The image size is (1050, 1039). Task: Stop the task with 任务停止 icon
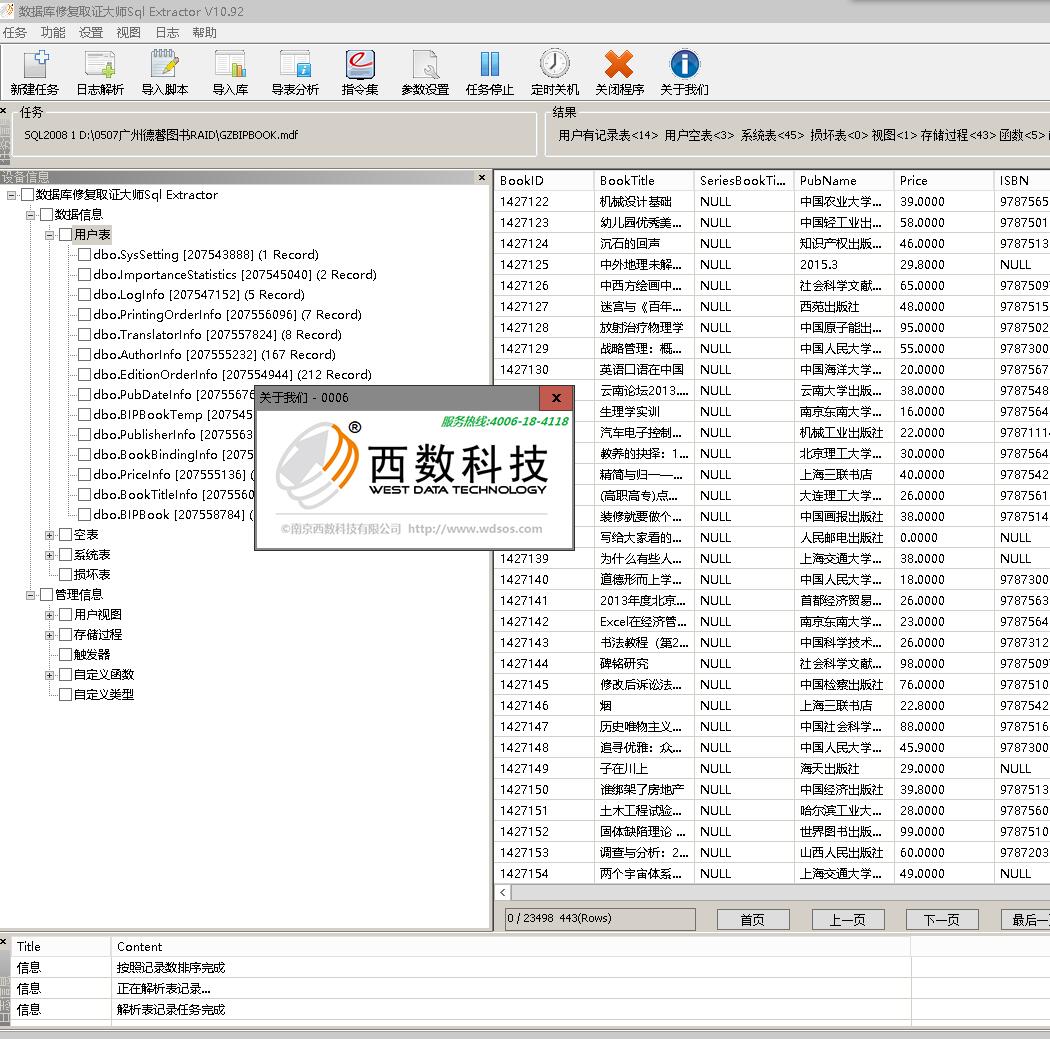click(490, 65)
